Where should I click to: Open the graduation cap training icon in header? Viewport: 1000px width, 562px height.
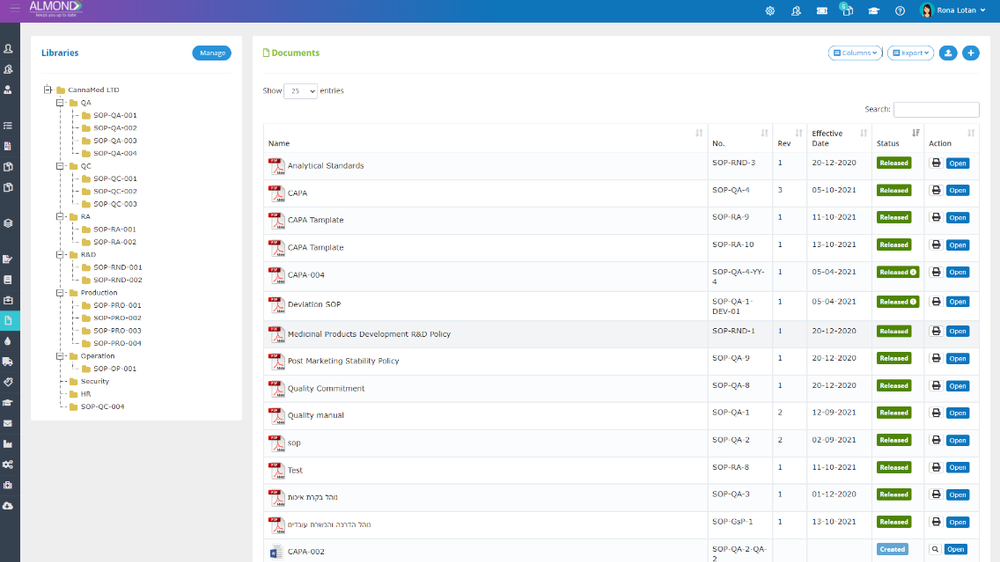point(874,11)
